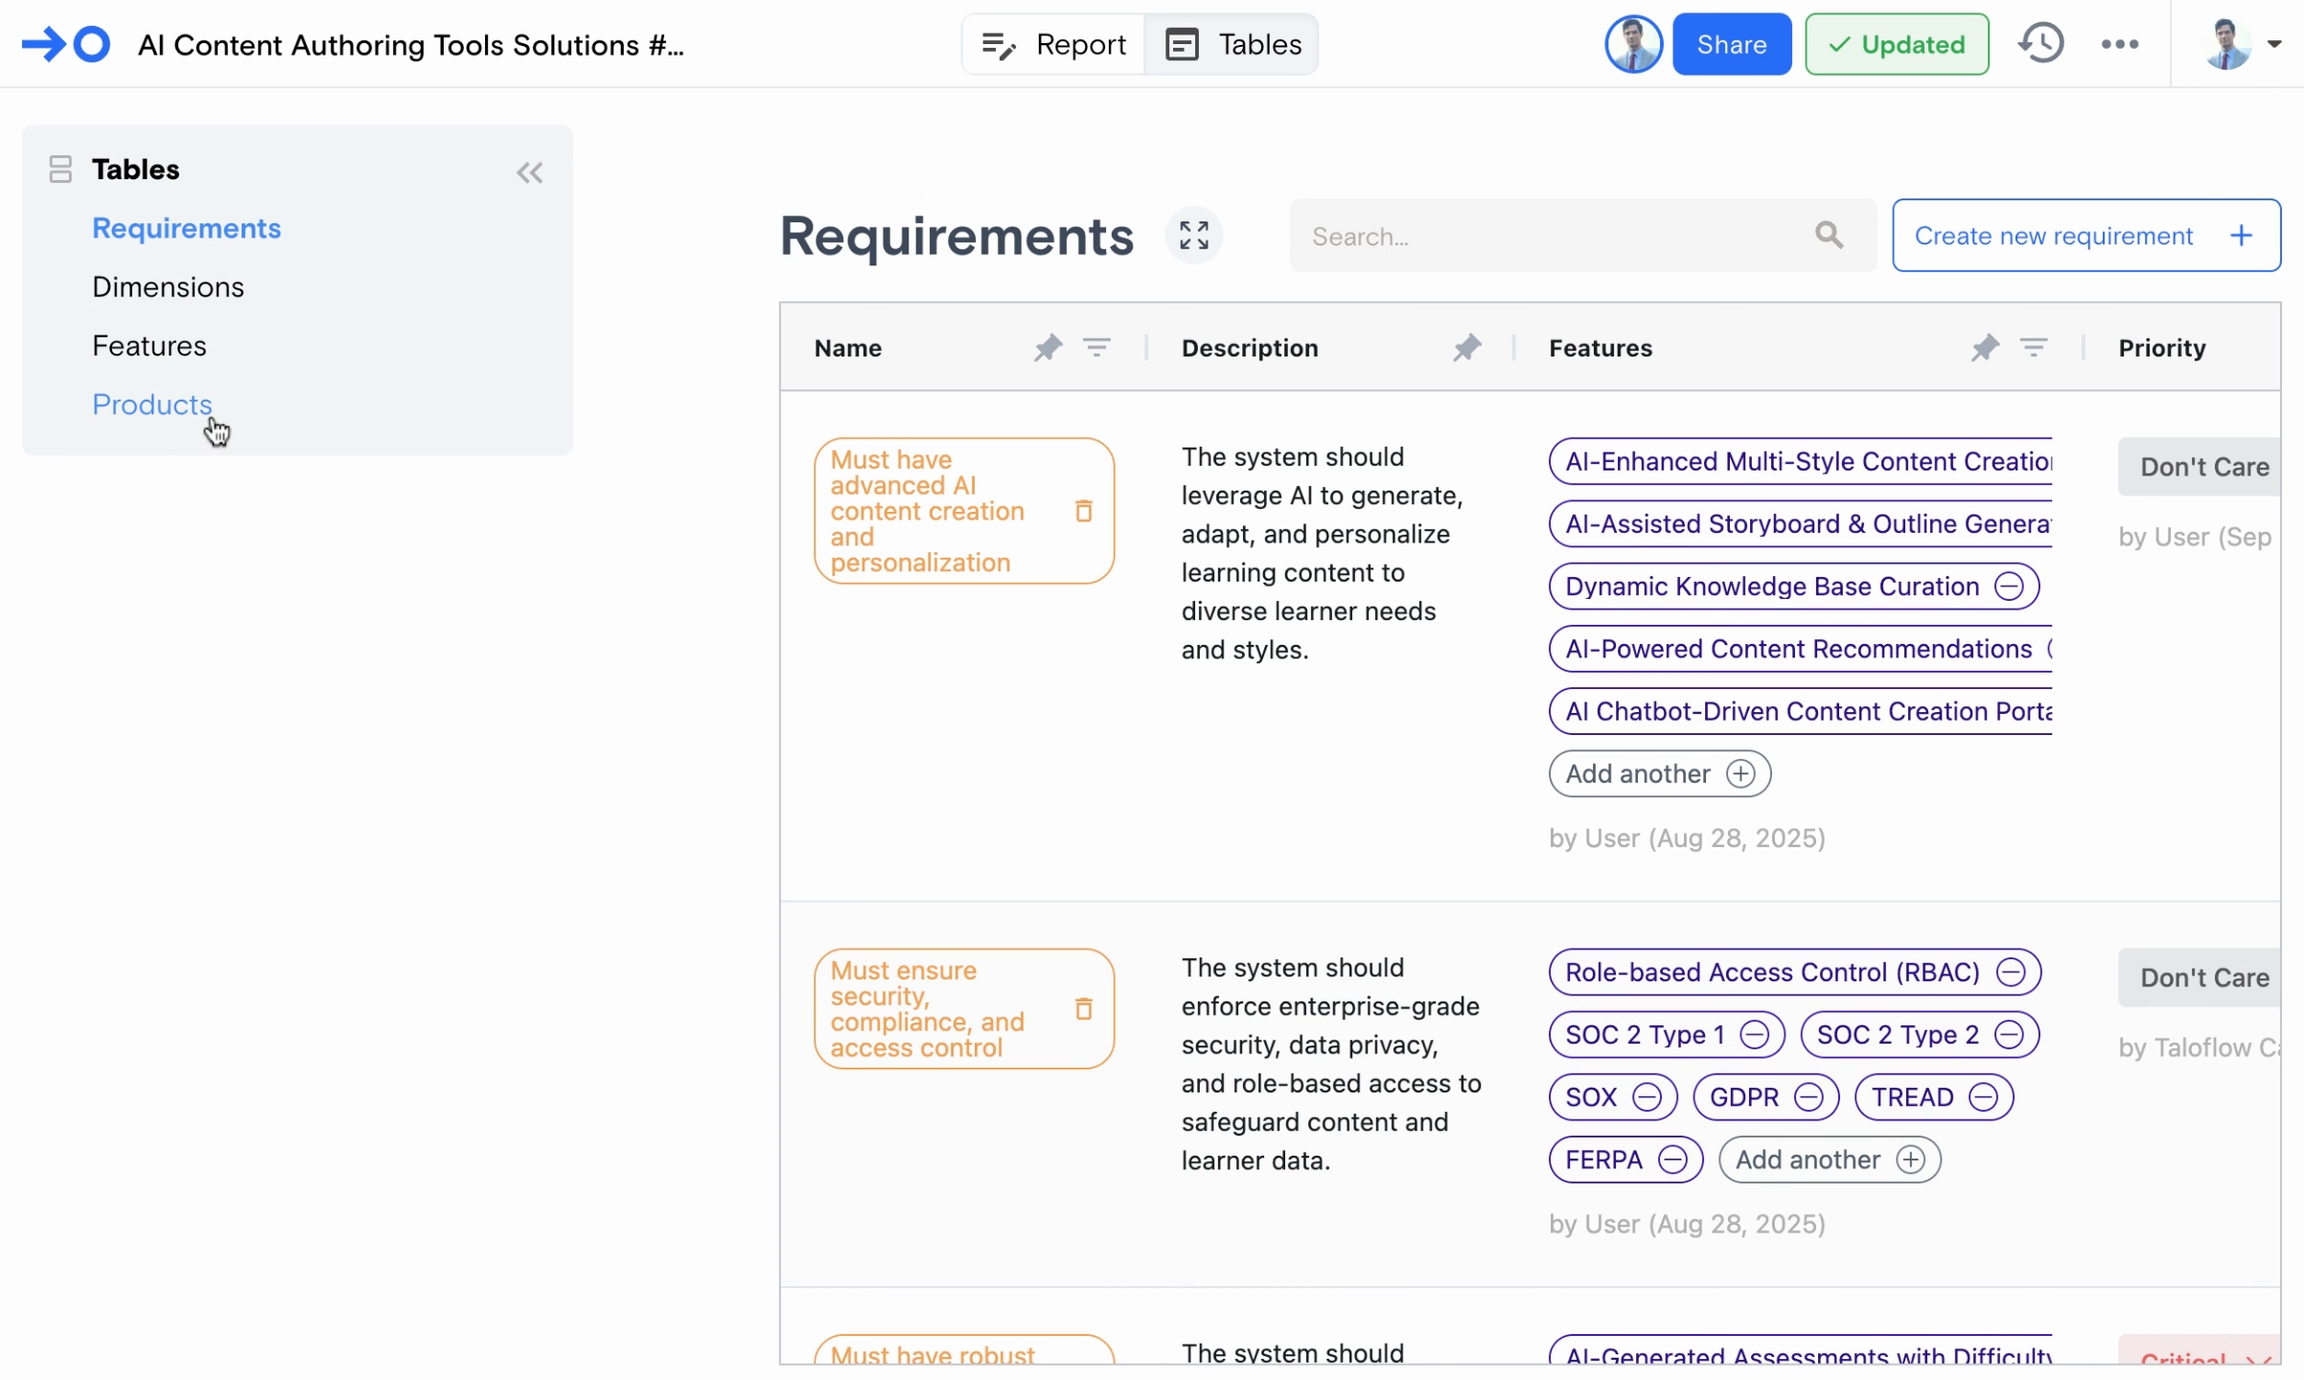2304x1380 pixels.
Task: Pin the Description column
Action: point(1466,348)
